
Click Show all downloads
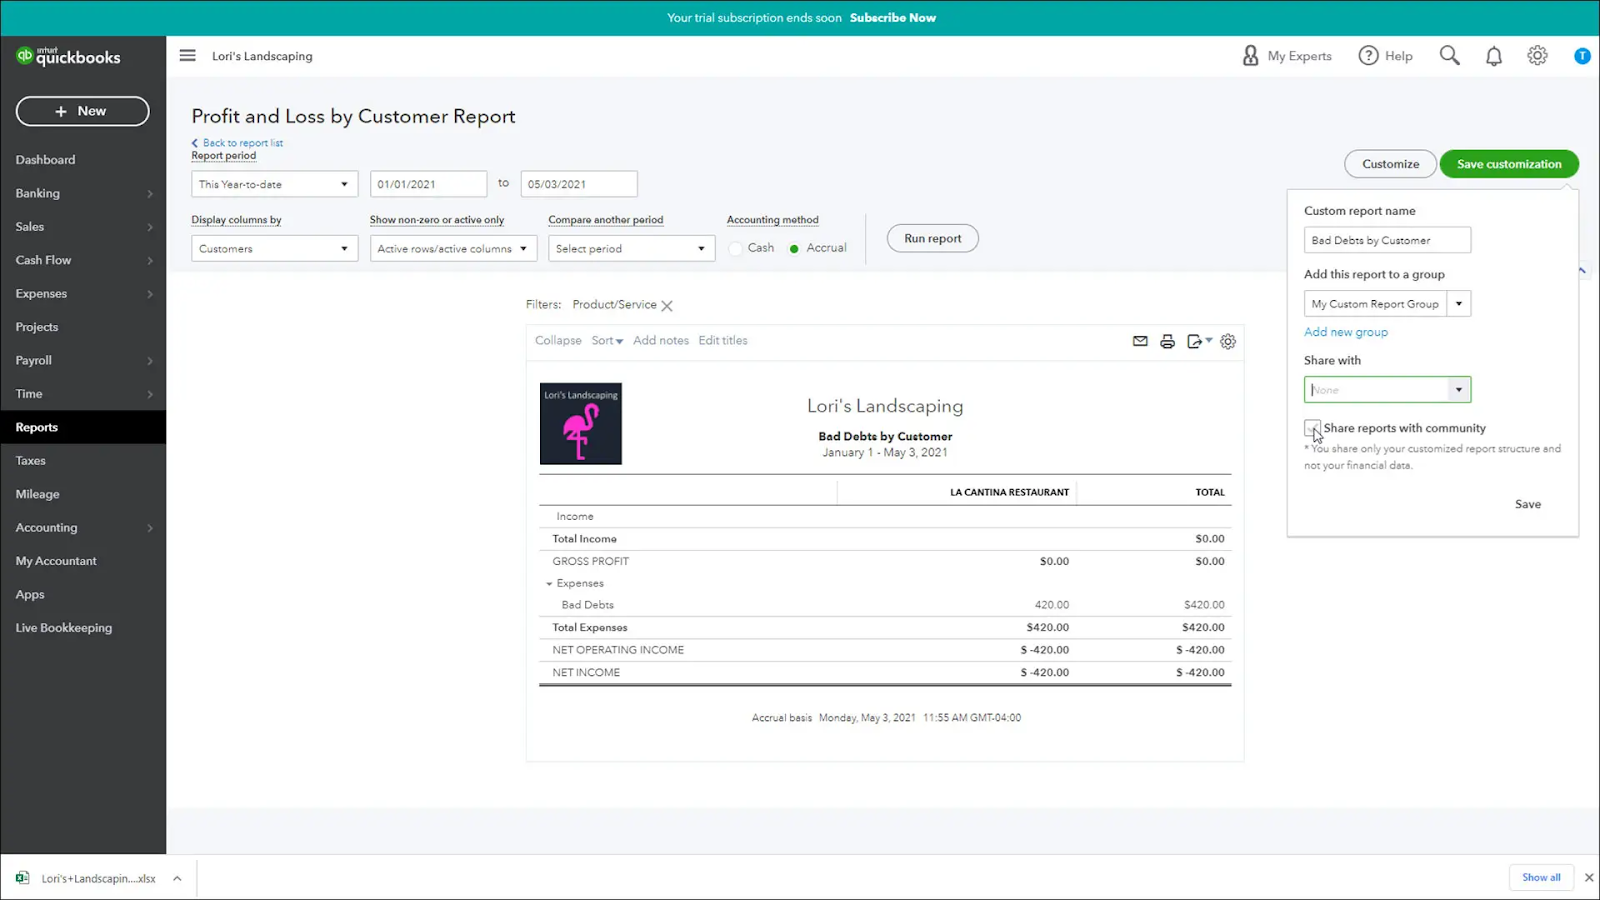pos(1541,877)
